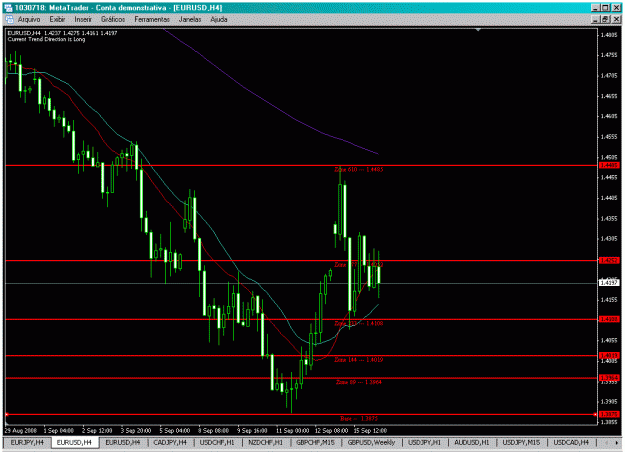
Task: Click 'Current Trend Direction is Long' text
Action: [46, 39]
